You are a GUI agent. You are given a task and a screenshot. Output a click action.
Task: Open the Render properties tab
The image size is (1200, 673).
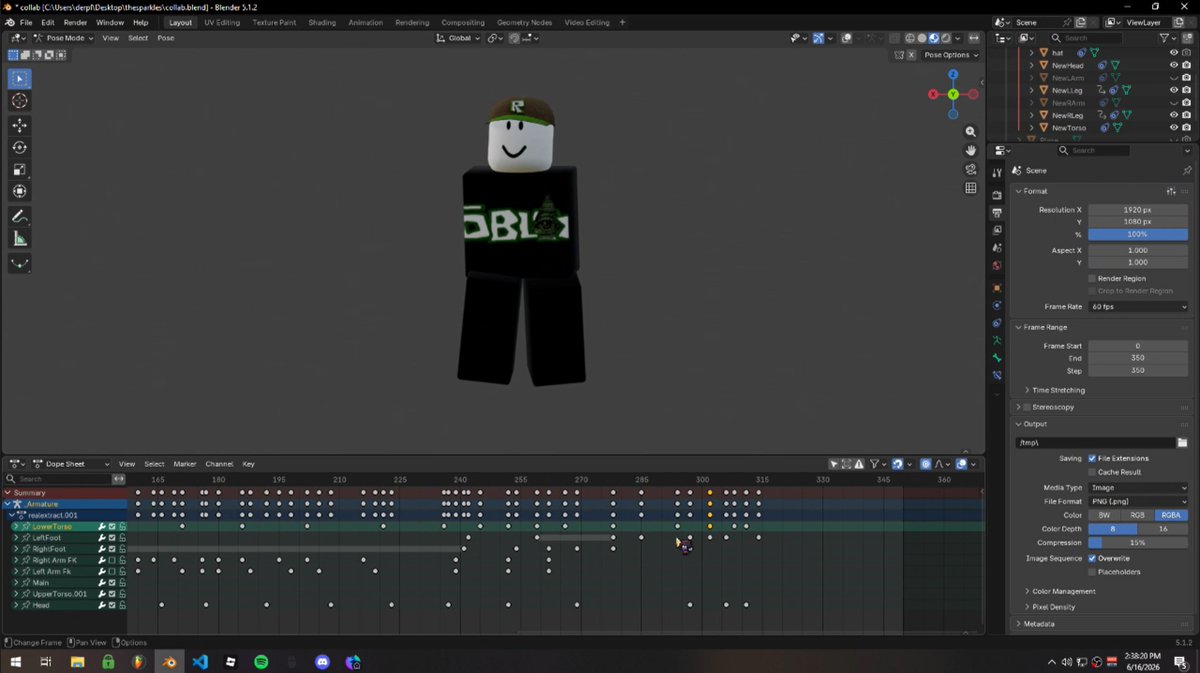pyautogui.click(x=997, y=195)
